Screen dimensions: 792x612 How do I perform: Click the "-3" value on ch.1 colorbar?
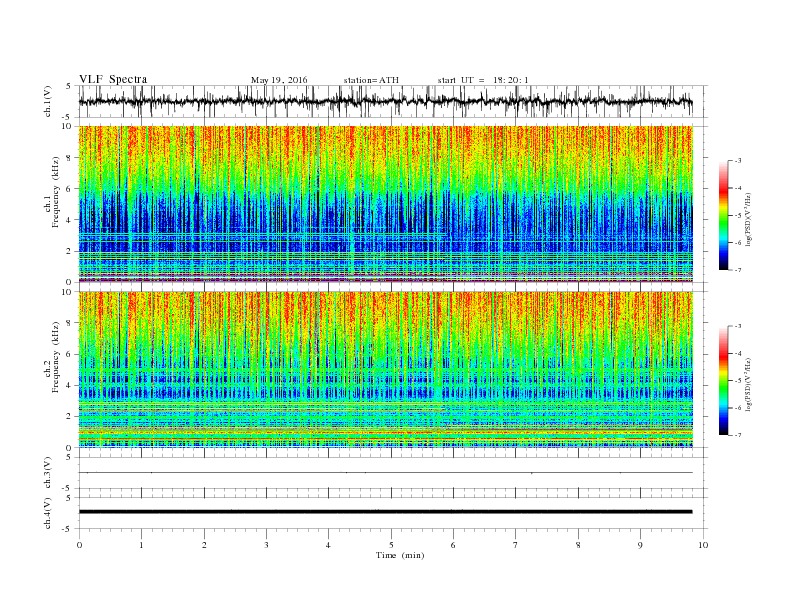(x=738, y=161)
